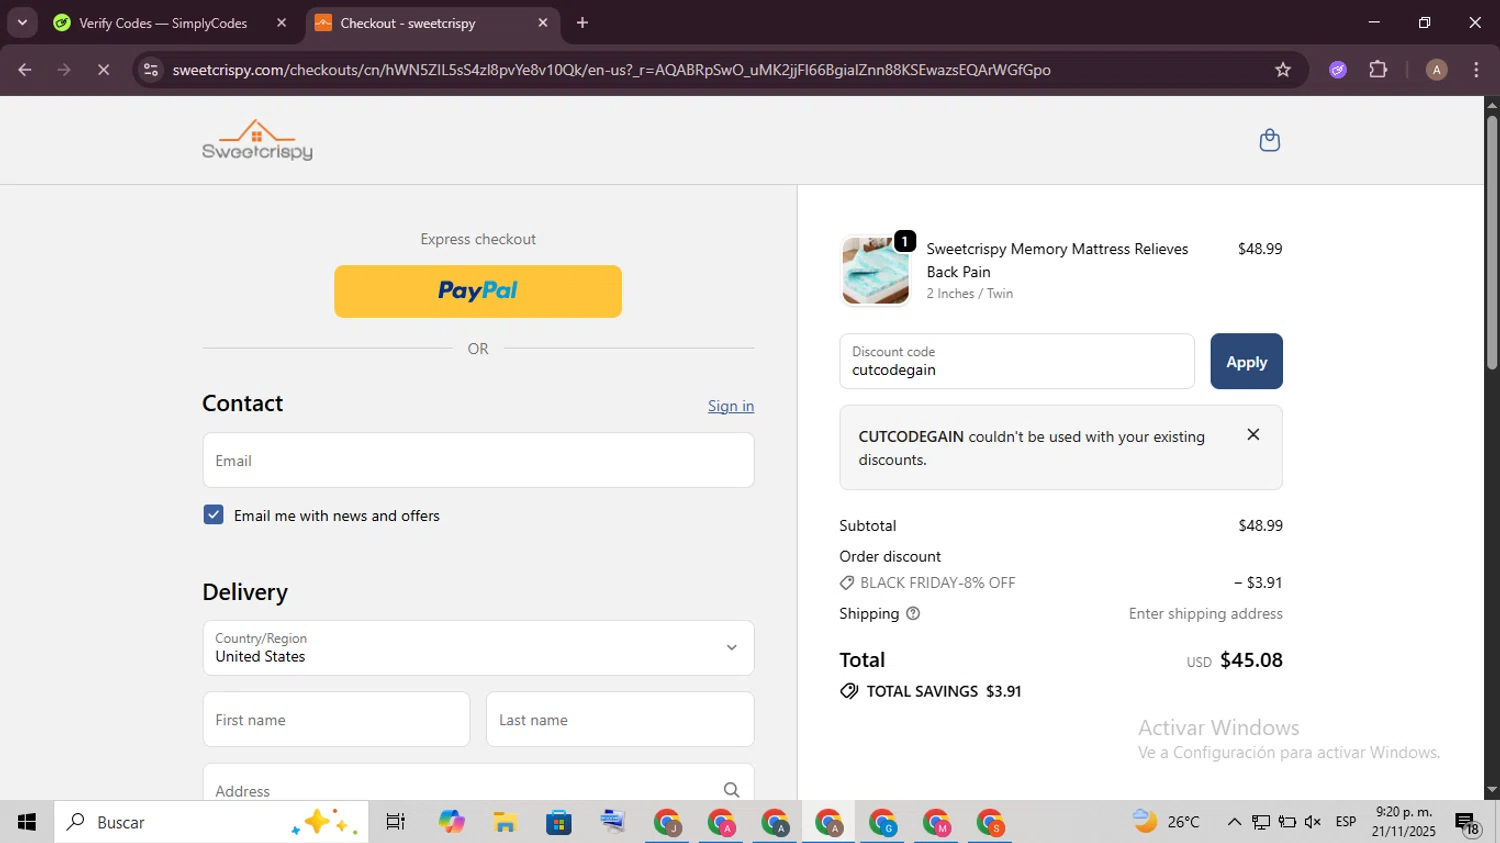1500x843 pixels.
Task: Pay with the PayPal express button
Action: tap(478, 291)
